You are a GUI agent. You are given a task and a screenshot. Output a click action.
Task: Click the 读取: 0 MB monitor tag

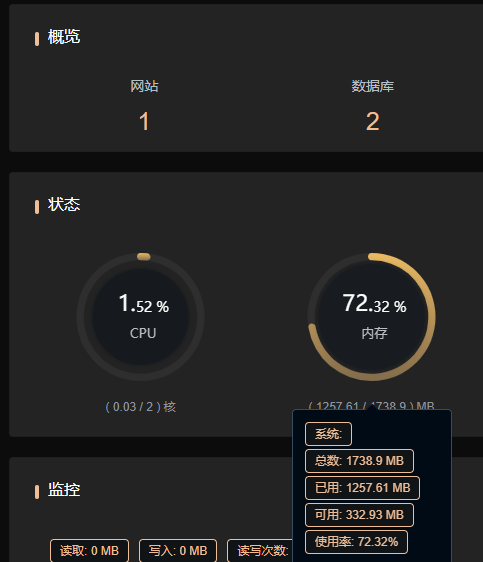[x=89, y=551]
